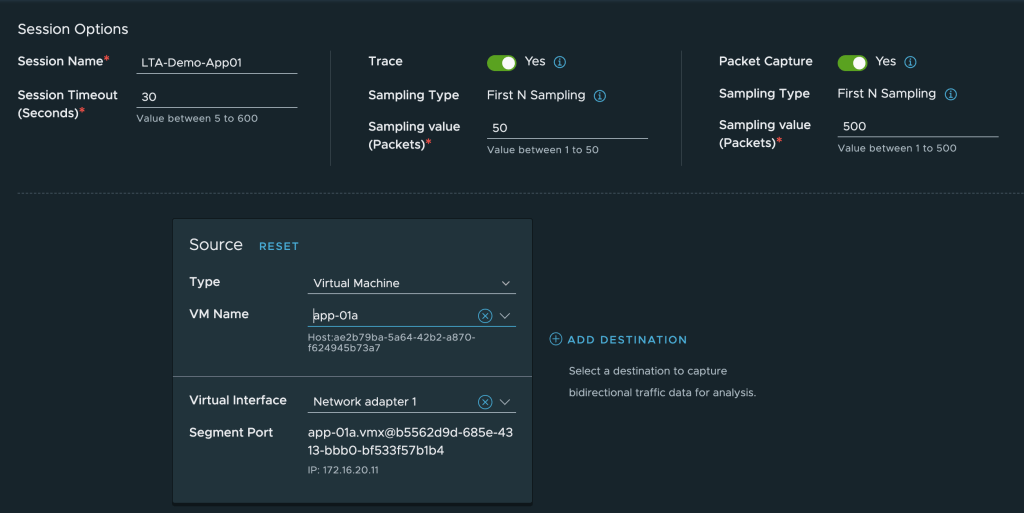This screenshot has width=1024, height=513.
Task: Focus the Trace sampling value field
Action: 567,128
